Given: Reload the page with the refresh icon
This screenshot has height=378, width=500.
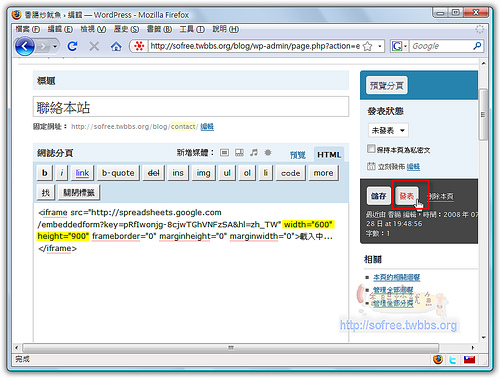Looking at the screenshot, I should 72,46.
